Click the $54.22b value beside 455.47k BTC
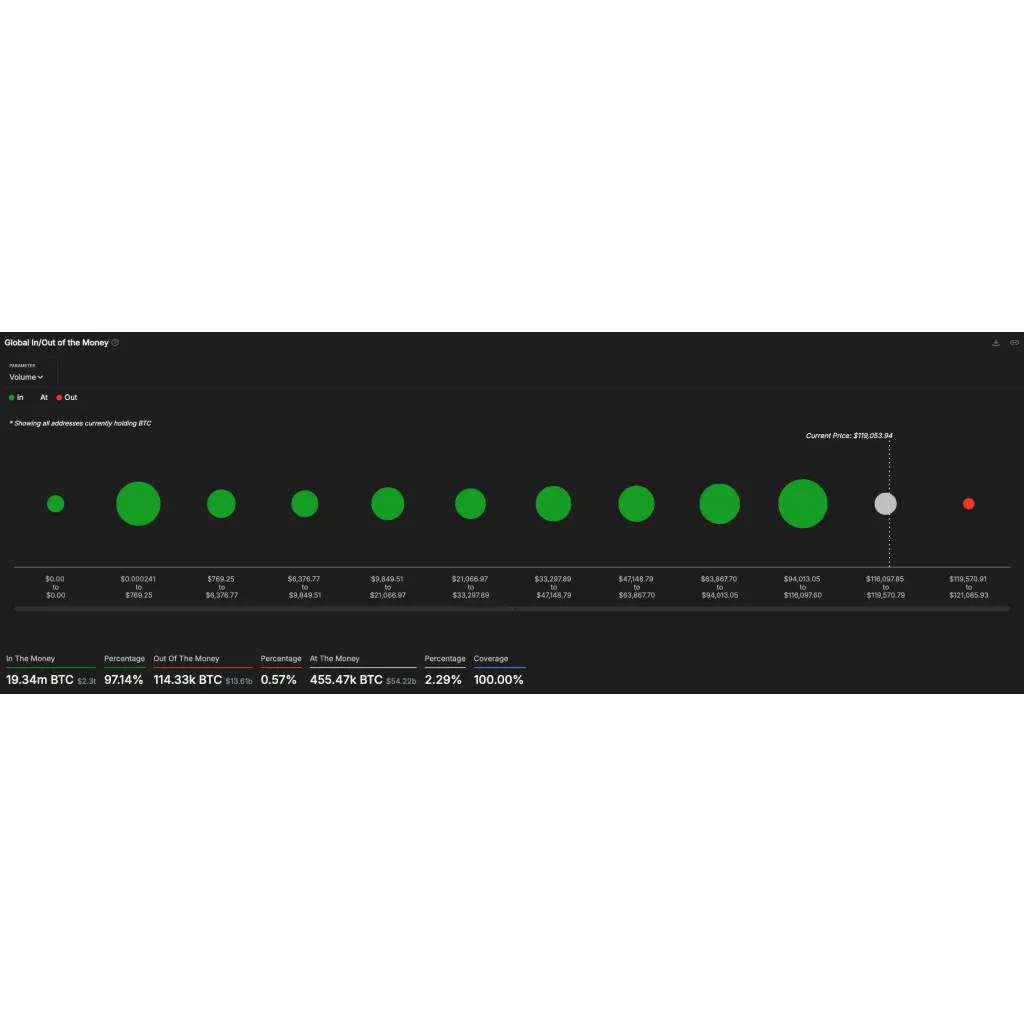1024x1024 pixels. 401,681
